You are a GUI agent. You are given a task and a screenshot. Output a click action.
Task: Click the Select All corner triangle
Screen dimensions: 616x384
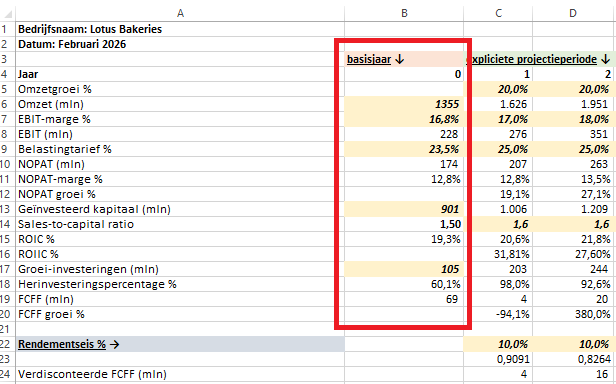pos(8,14)
